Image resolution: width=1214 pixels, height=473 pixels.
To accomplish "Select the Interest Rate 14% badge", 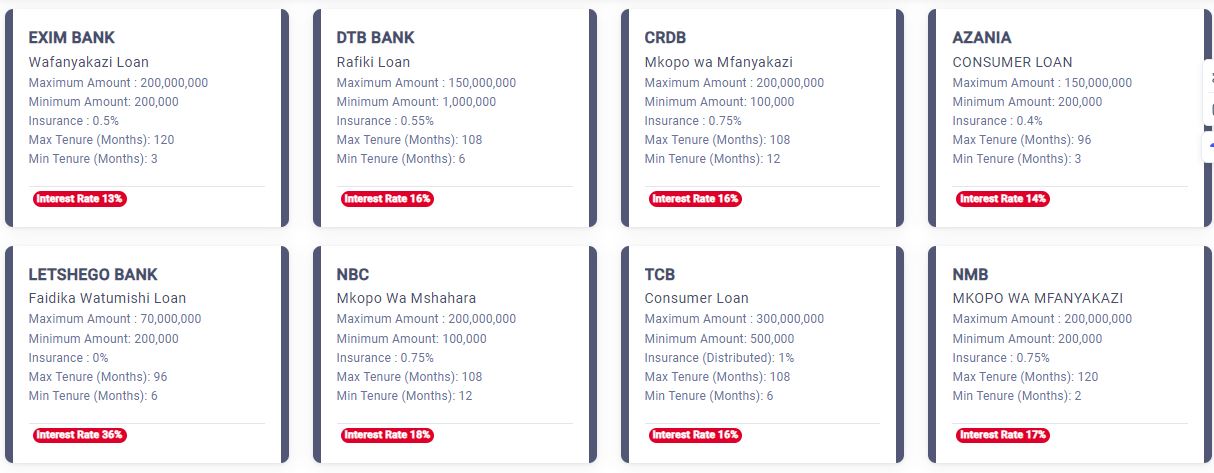I will [1003, 199].
